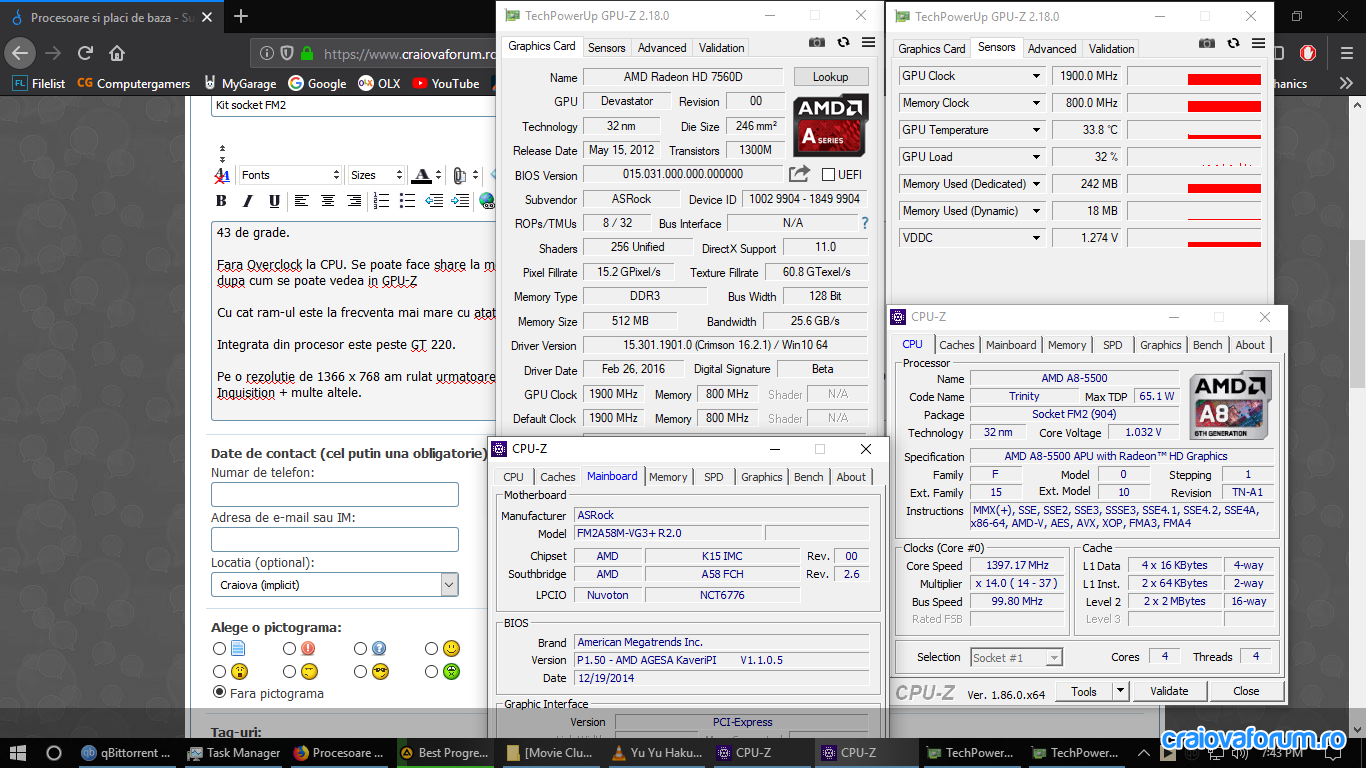
Task: Reload the page in Firefox
Action: [x=85, y=53]
